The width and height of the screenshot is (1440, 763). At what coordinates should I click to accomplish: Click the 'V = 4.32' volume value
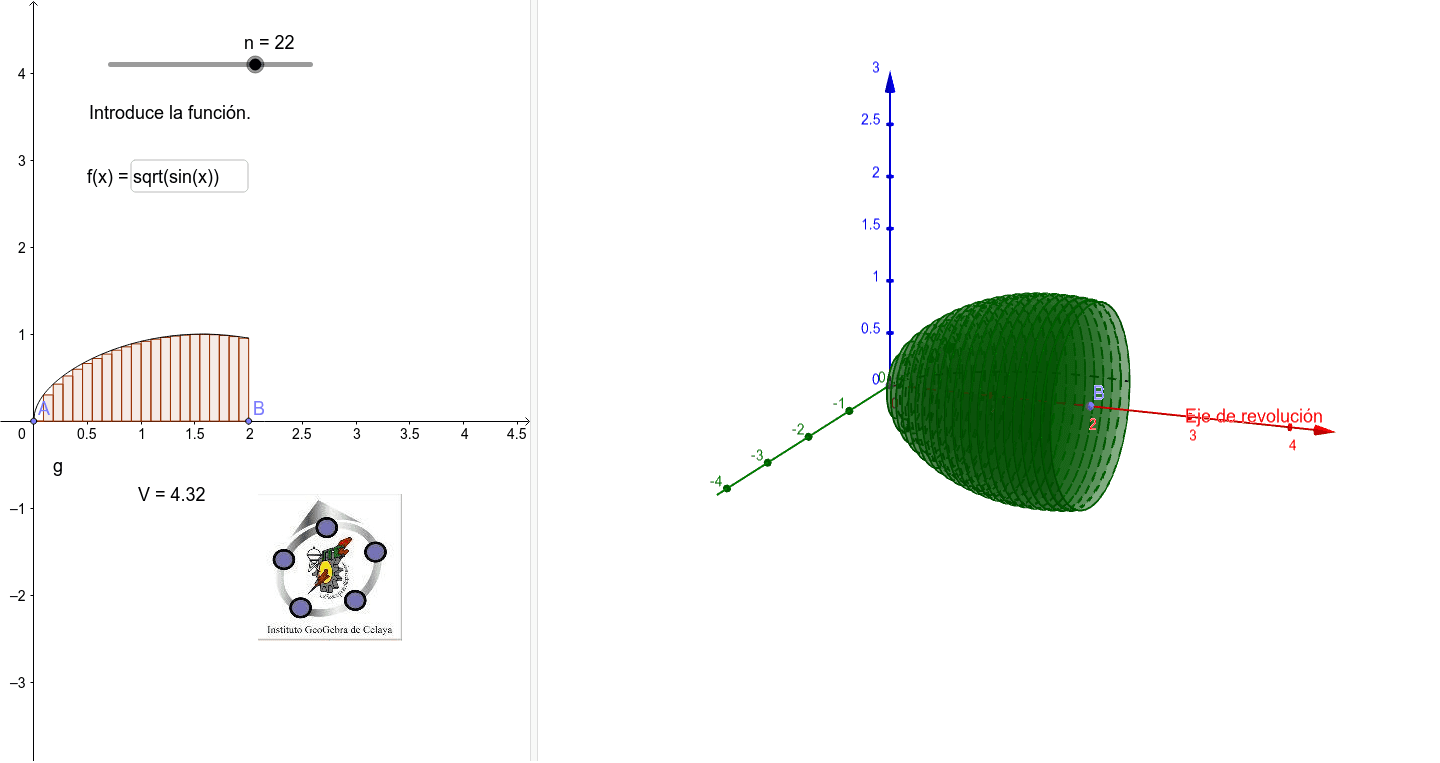pos(172,493)
